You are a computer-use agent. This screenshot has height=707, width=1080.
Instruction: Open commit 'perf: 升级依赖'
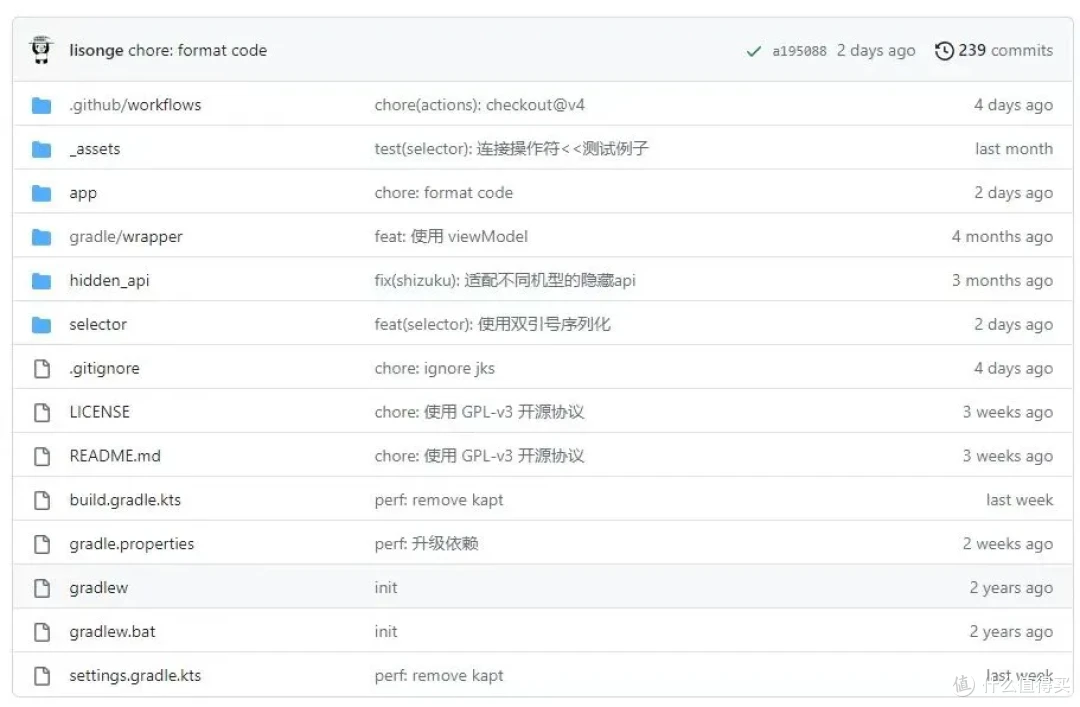click(x=426, y=544)
